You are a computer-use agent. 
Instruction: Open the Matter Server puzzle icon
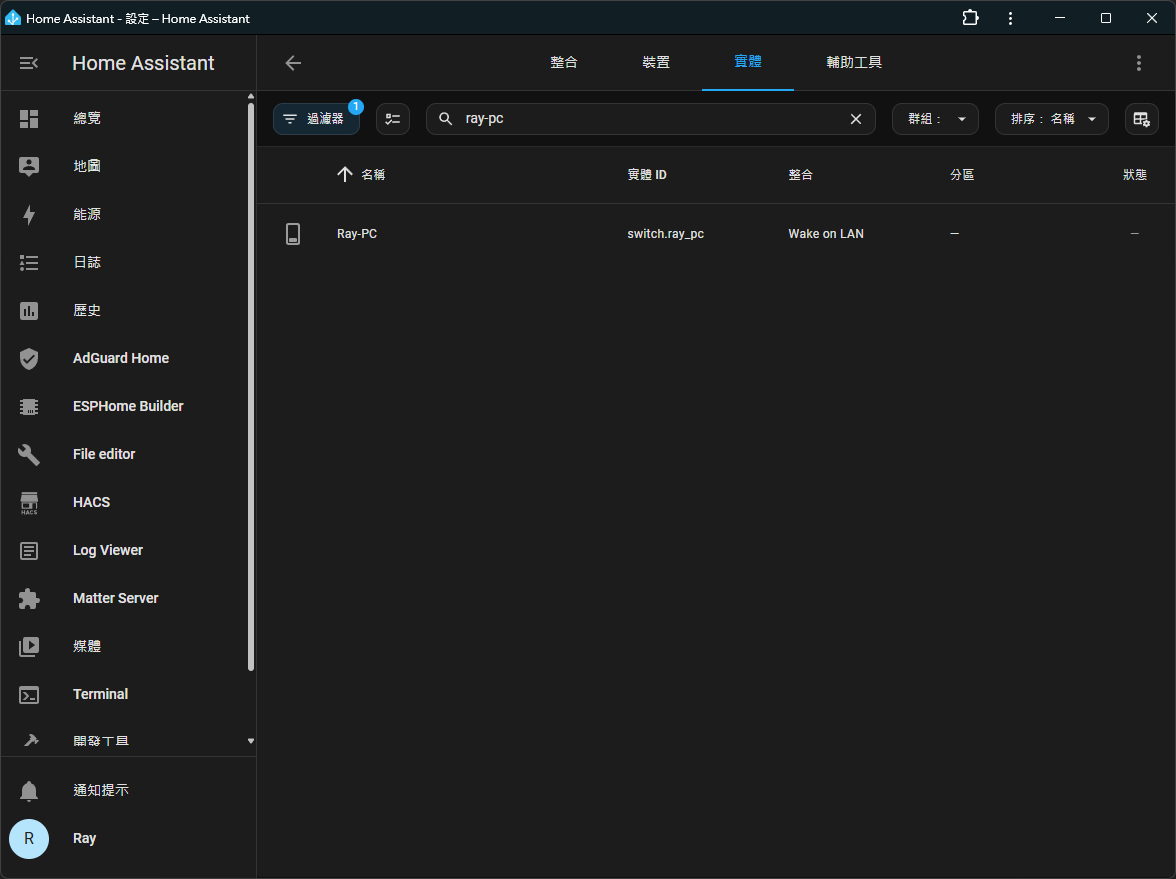point(28,598)
